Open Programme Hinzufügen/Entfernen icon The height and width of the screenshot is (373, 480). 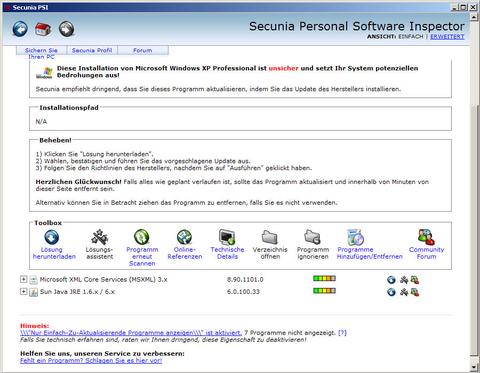pos(355,237)
